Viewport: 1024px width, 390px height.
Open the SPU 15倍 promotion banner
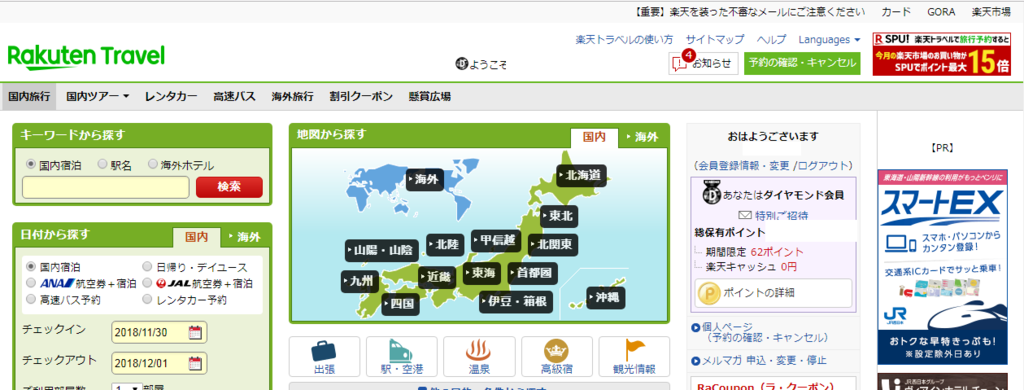click(x=941, y=54)
